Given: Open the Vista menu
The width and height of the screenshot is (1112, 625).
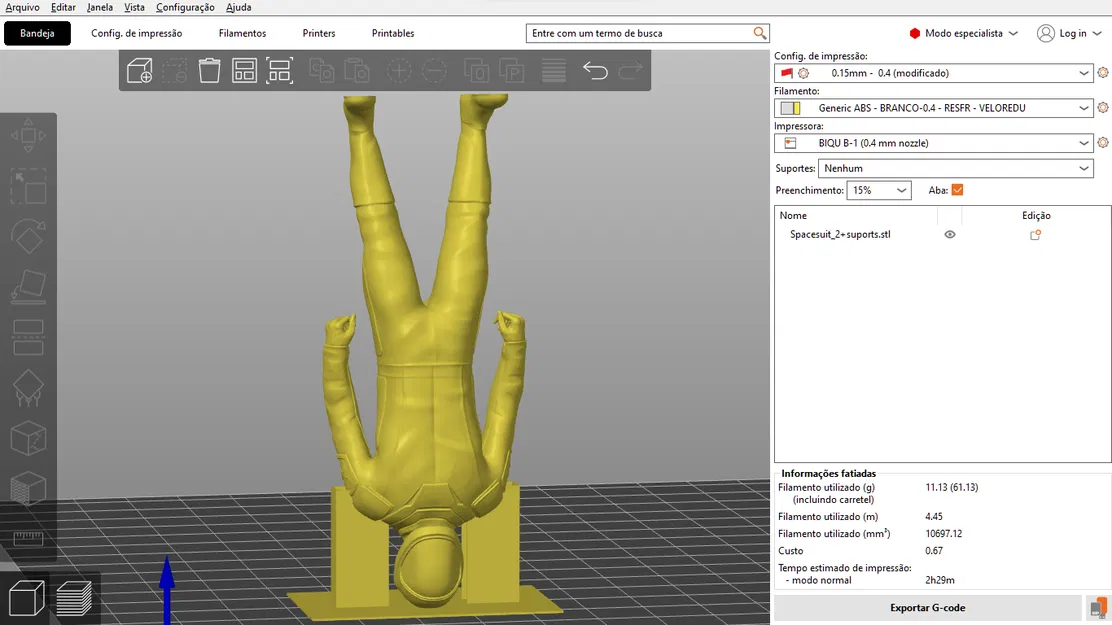Looking at the screenshot, I should tap(134, 7).
